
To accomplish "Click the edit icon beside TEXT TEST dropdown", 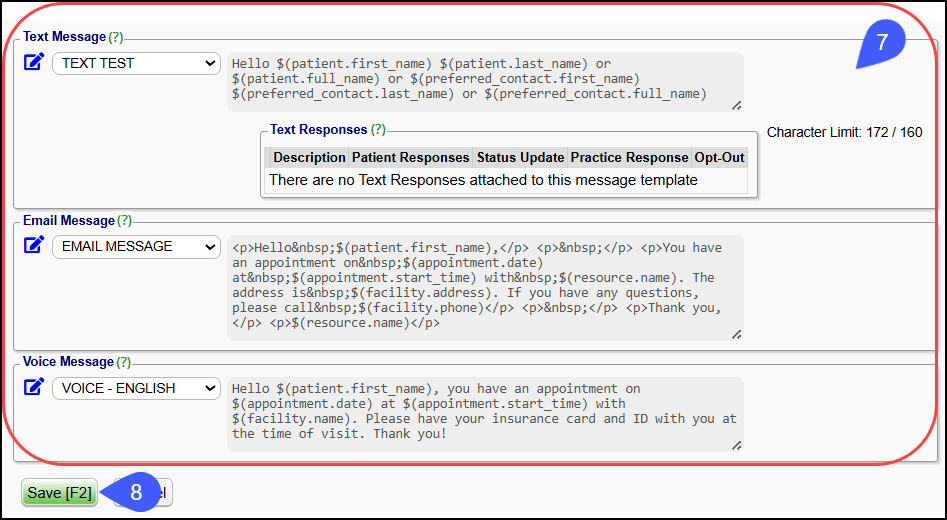I will coord(34,63).
